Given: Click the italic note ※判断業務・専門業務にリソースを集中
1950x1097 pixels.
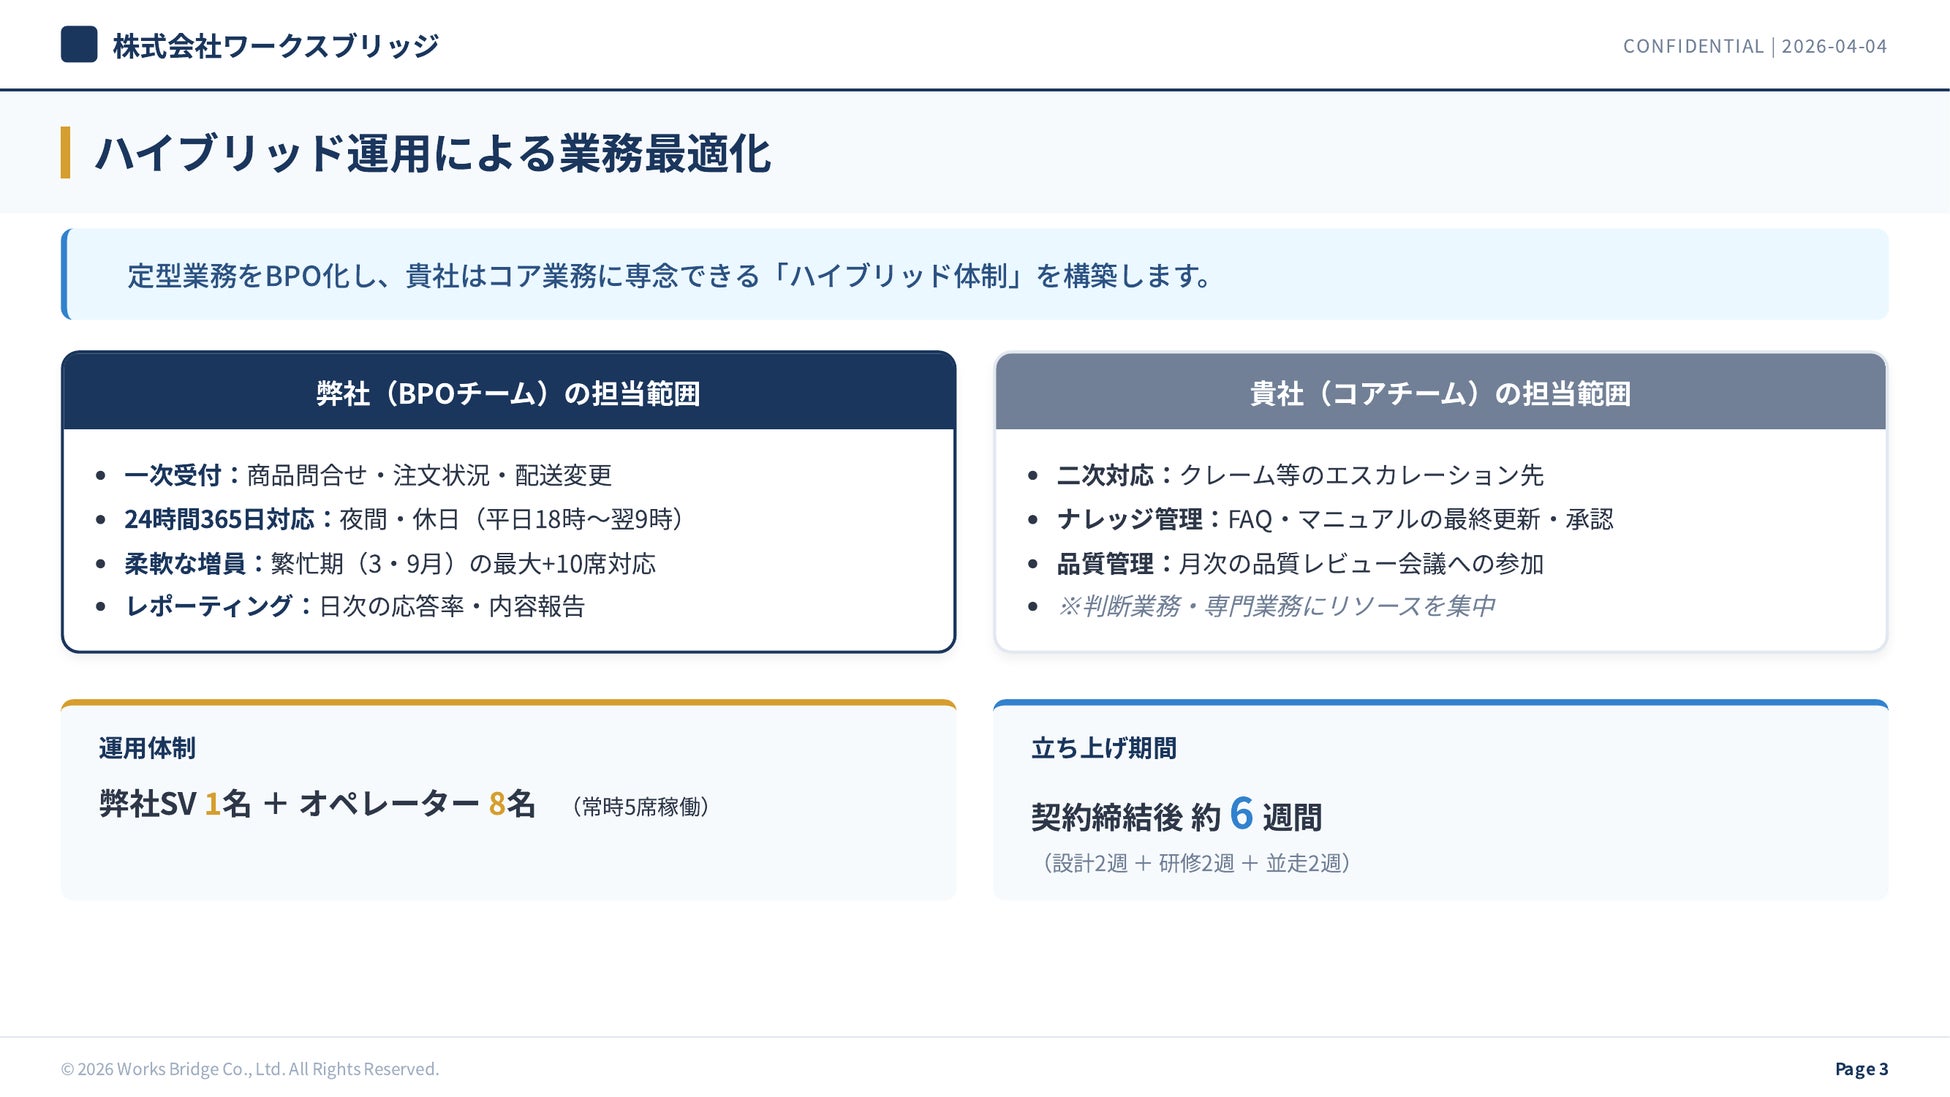Looking at the screenshot, I should [1275, 606].
